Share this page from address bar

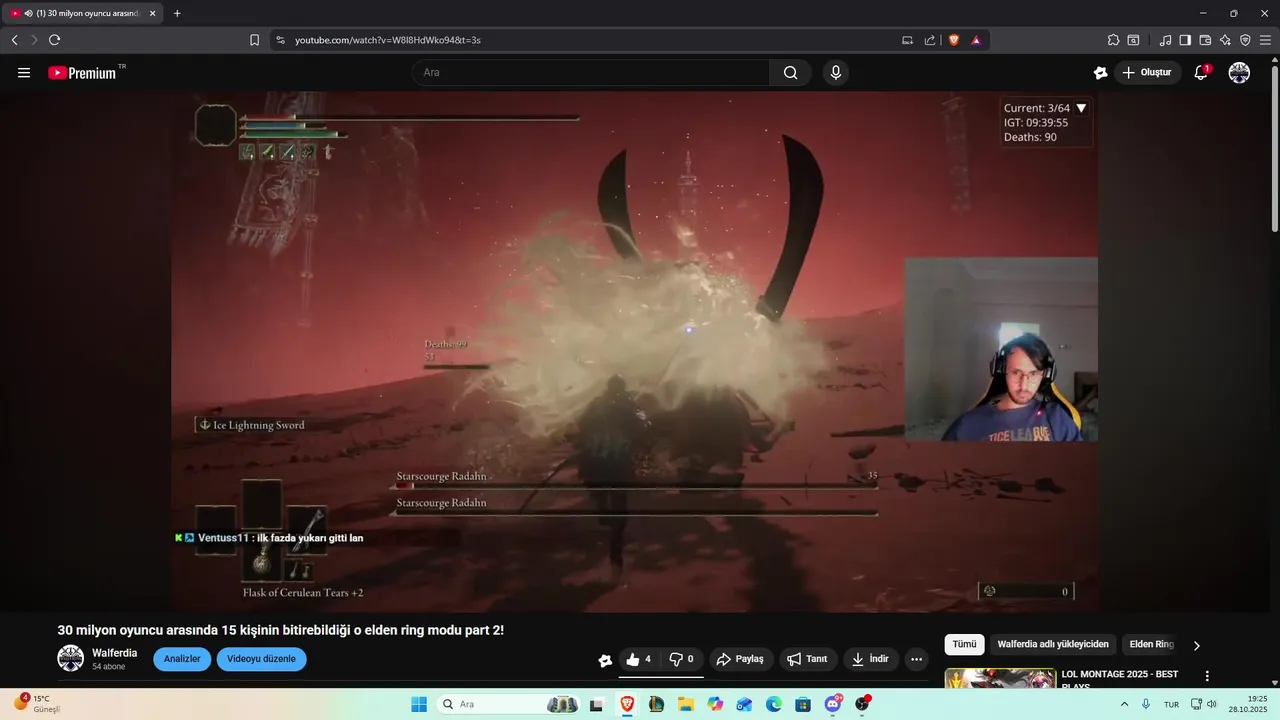[x=930, y=40]
